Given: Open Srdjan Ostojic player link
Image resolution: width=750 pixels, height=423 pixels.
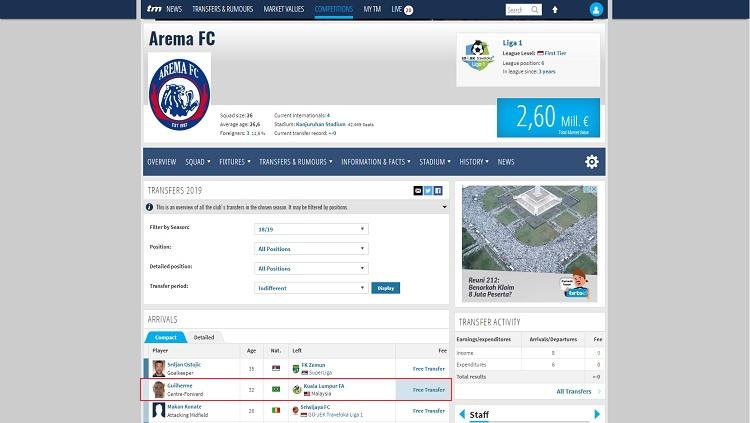Looking at the screenshot, I should [x=184, y=365].
